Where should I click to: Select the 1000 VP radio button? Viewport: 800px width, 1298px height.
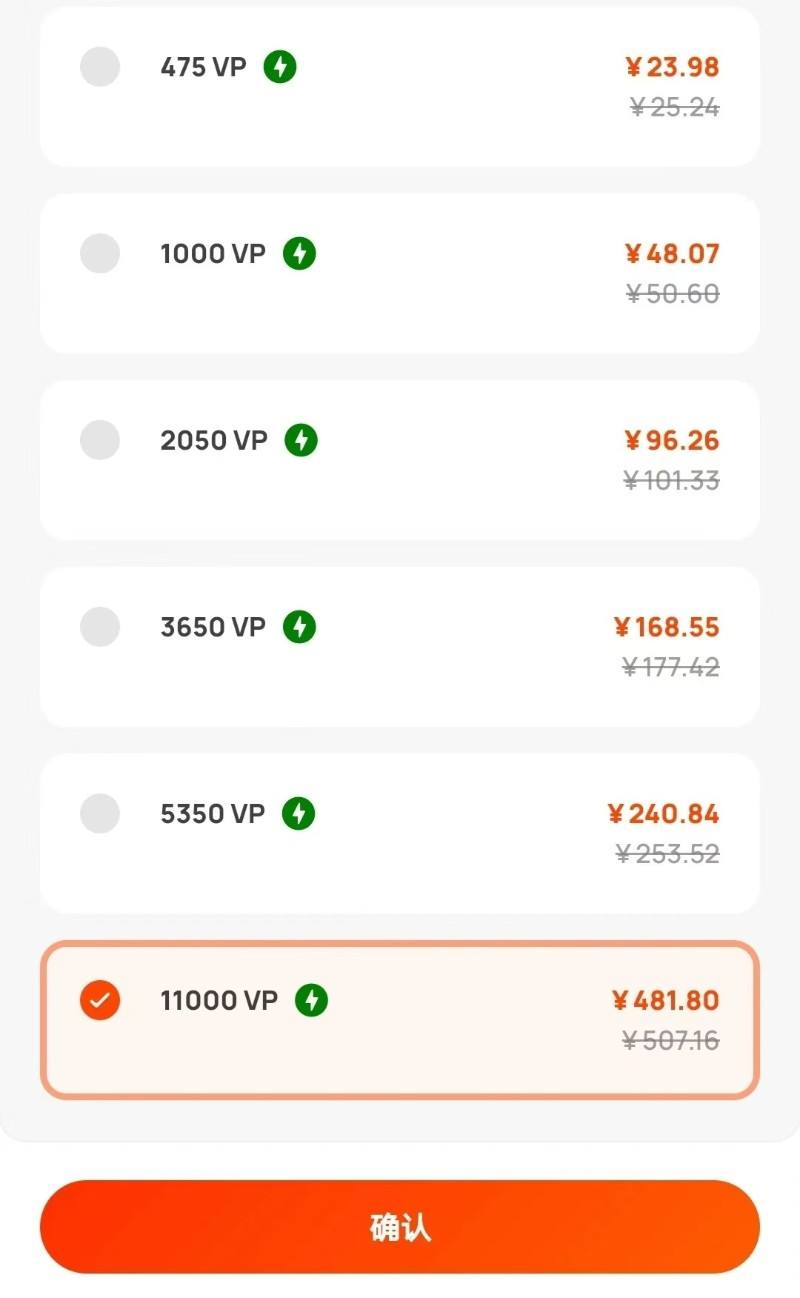click(100, 254)
